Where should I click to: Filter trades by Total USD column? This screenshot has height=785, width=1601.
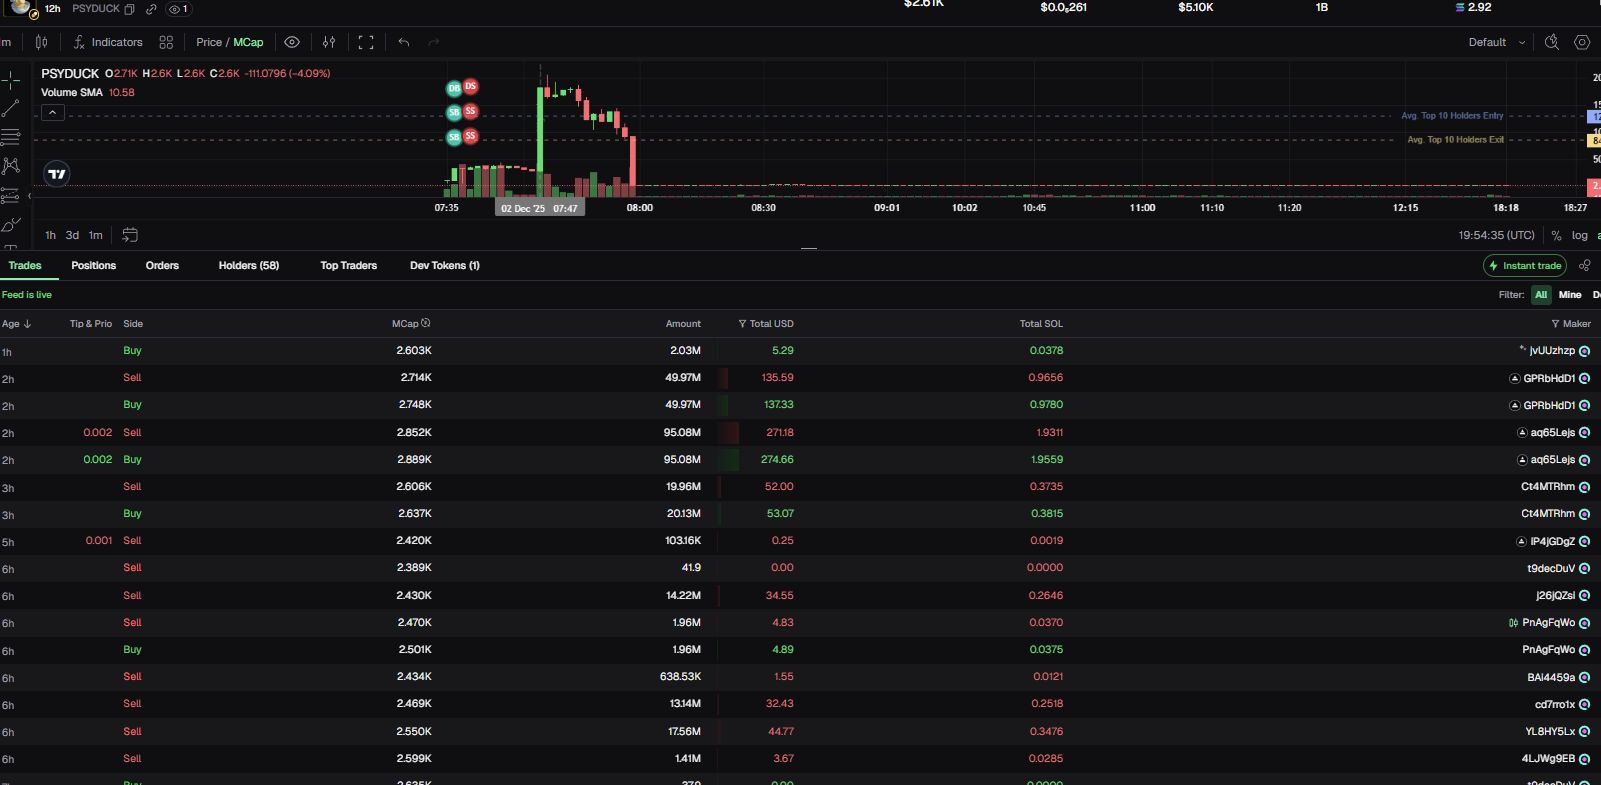pyautogui.click(x=742, y=324)
